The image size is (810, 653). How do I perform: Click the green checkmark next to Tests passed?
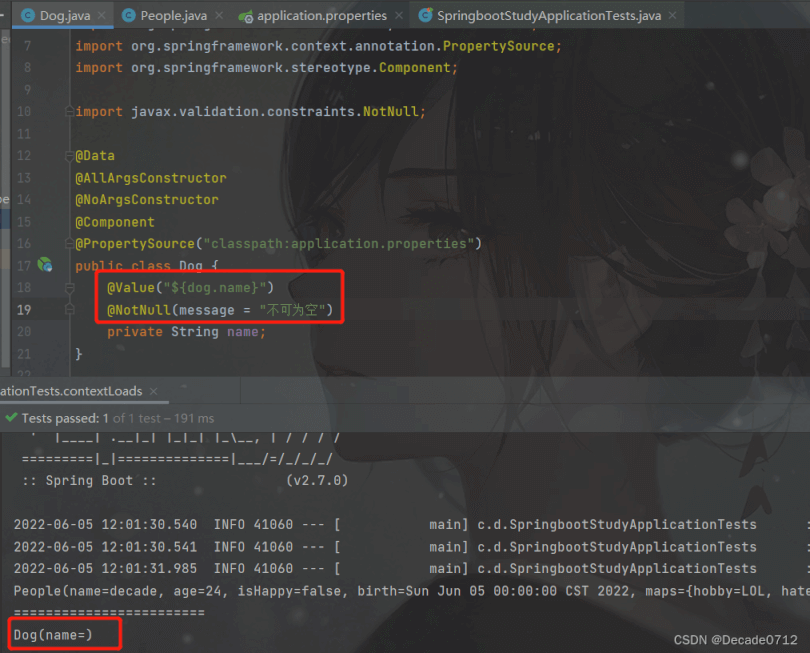(11, 418)
